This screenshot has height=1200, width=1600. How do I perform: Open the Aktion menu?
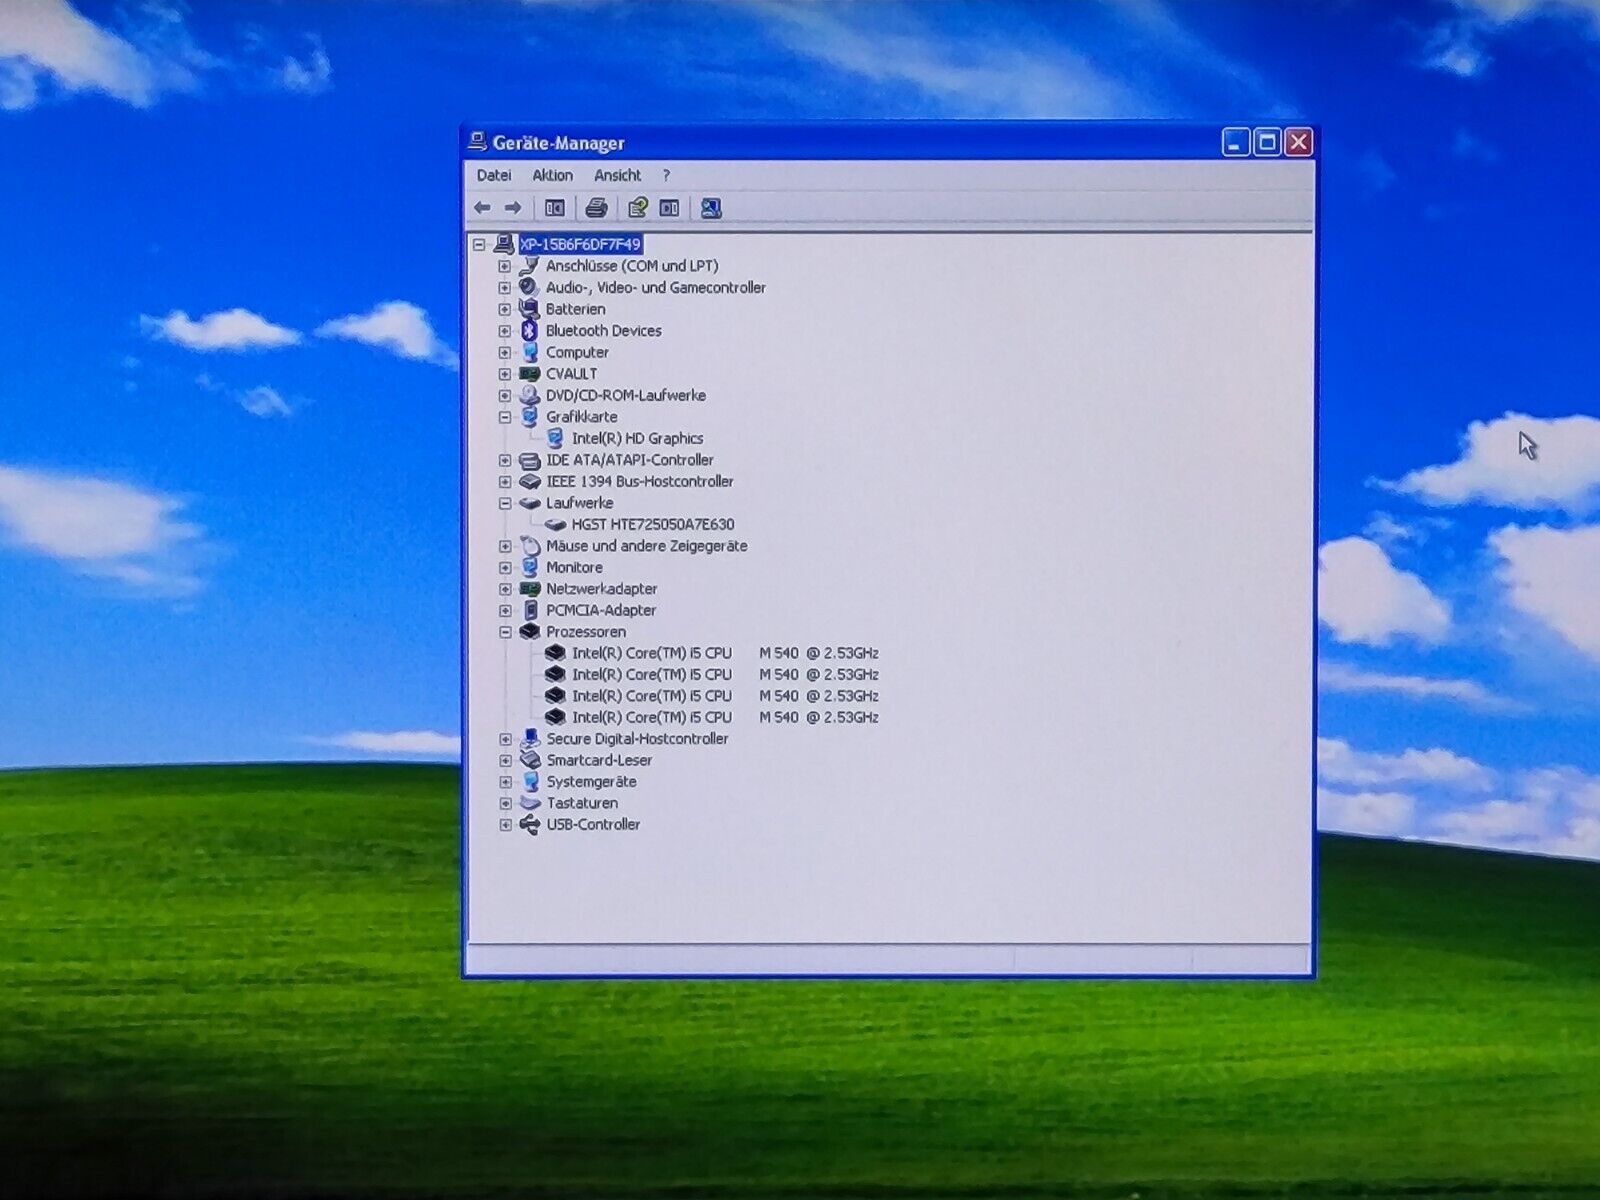[552, 175]
